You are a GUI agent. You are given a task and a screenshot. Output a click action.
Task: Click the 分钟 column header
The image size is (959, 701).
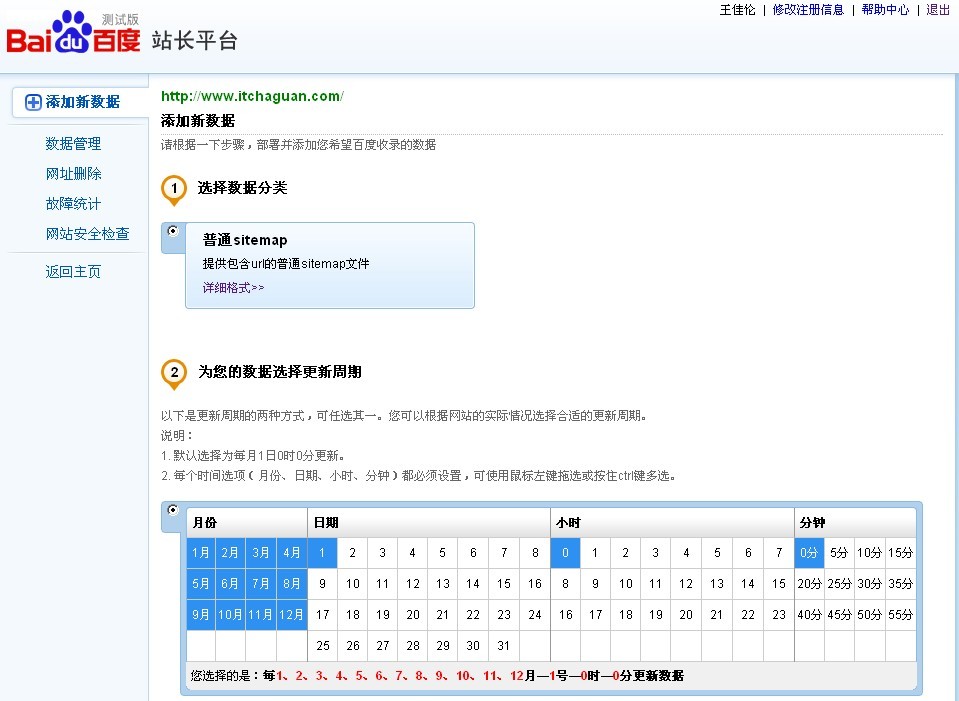(855, 522)
